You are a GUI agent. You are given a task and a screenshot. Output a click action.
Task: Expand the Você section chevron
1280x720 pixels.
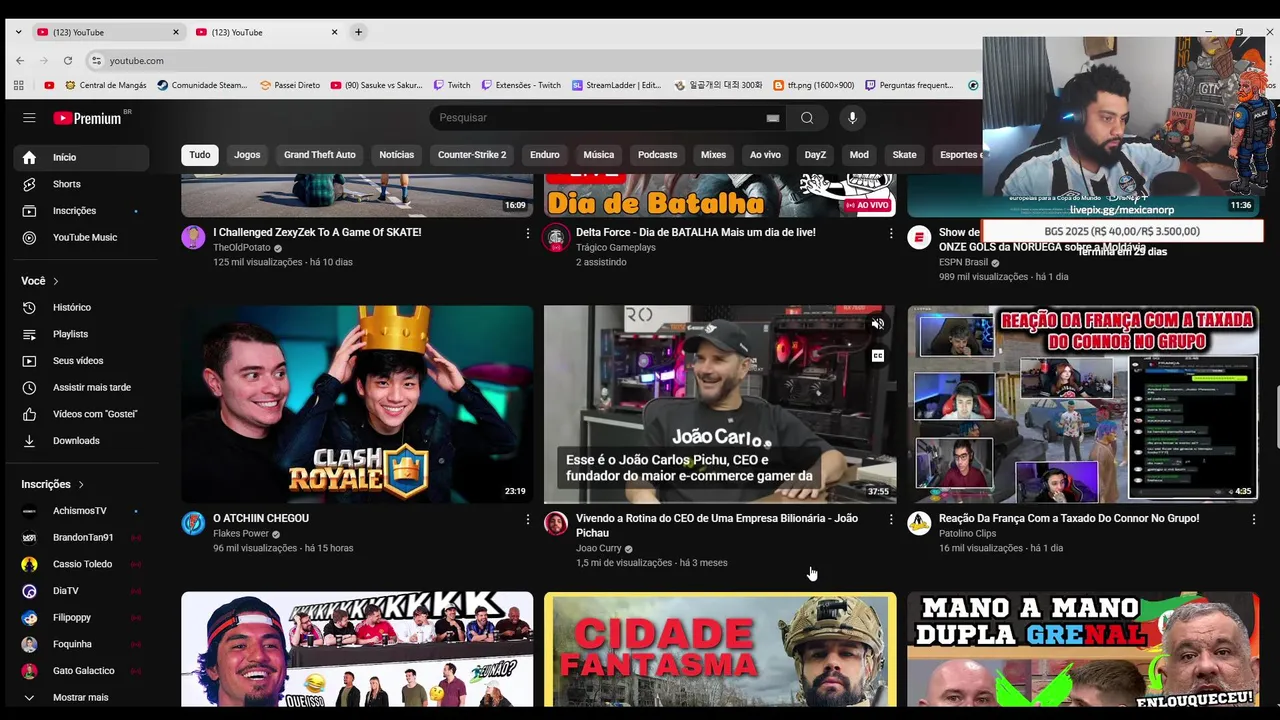56,281
